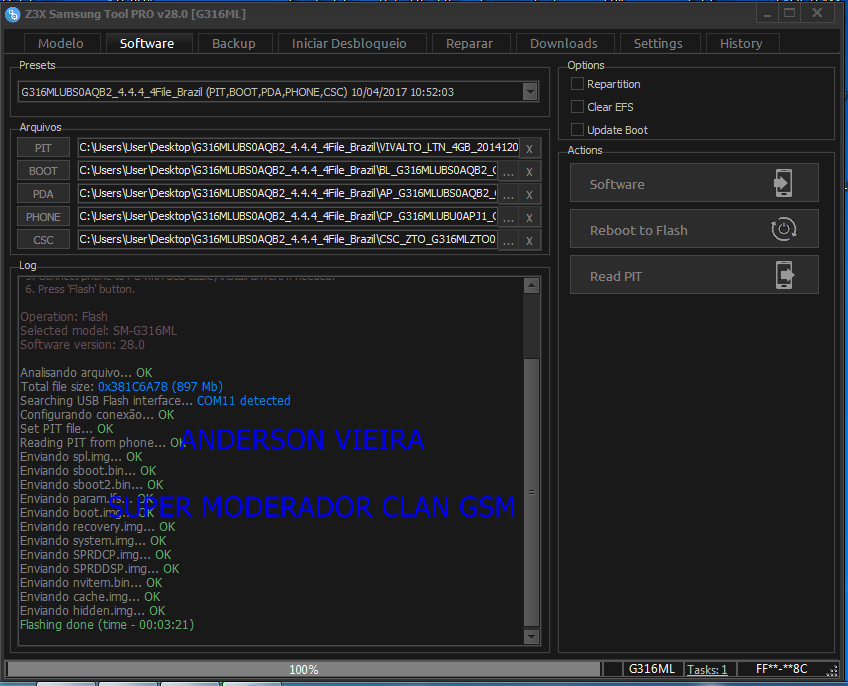This screenshot has height=686, width=848.
Task: Click the 'Enviando hidden.img' log line
Action: click(92, 611)
